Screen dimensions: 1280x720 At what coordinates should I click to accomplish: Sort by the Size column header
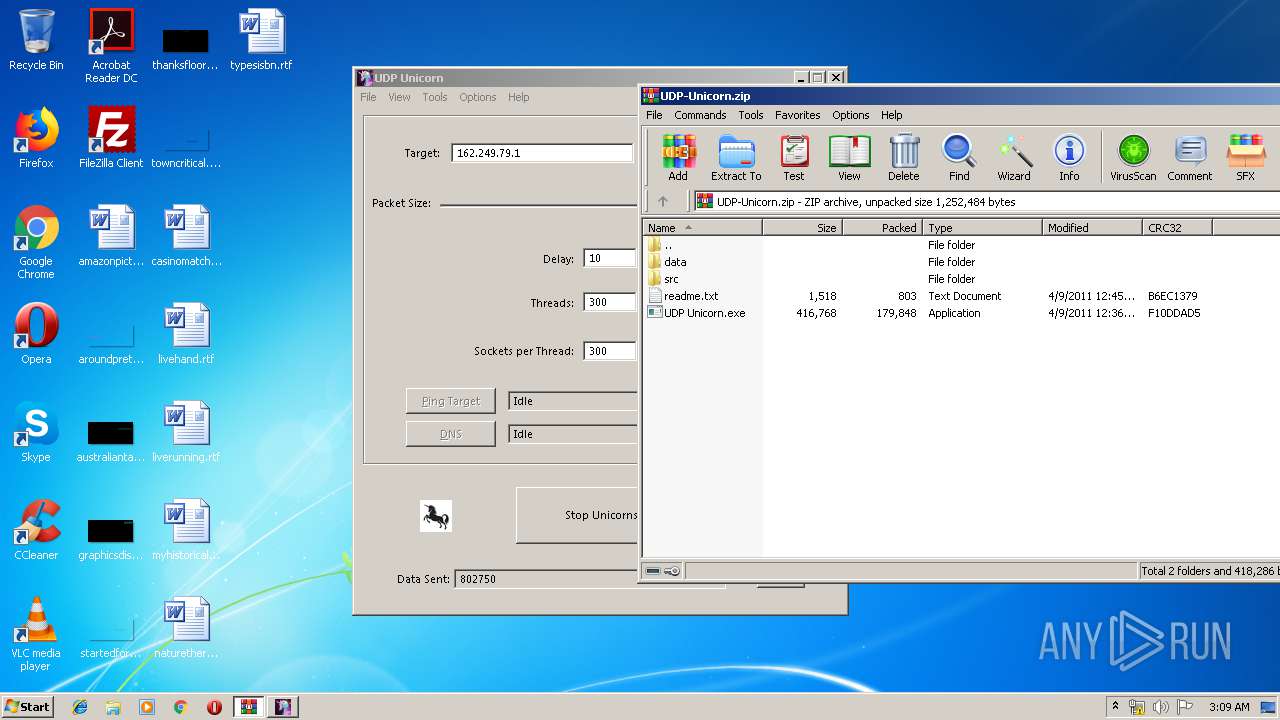pos(803,228)
